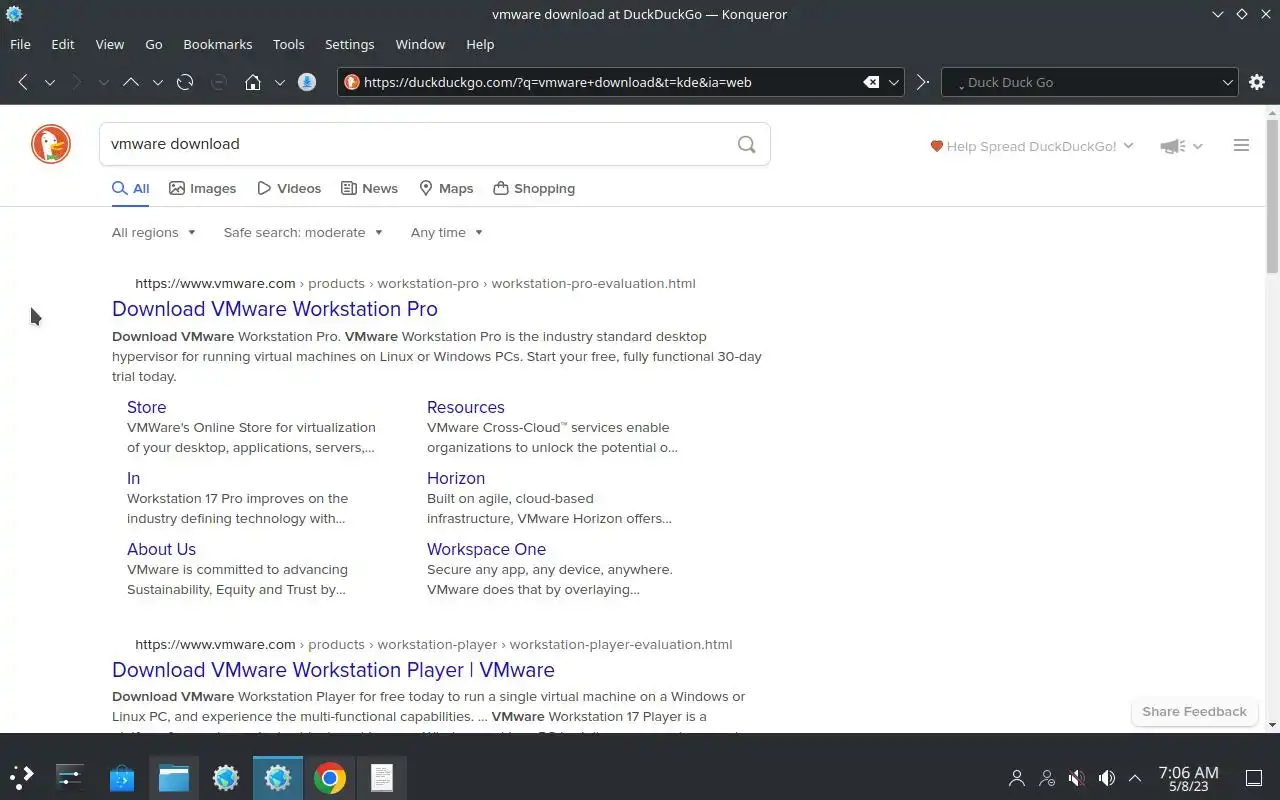Click the user person tray icon
Screen dimensions: 1280x800
(x=1017, y=777)
